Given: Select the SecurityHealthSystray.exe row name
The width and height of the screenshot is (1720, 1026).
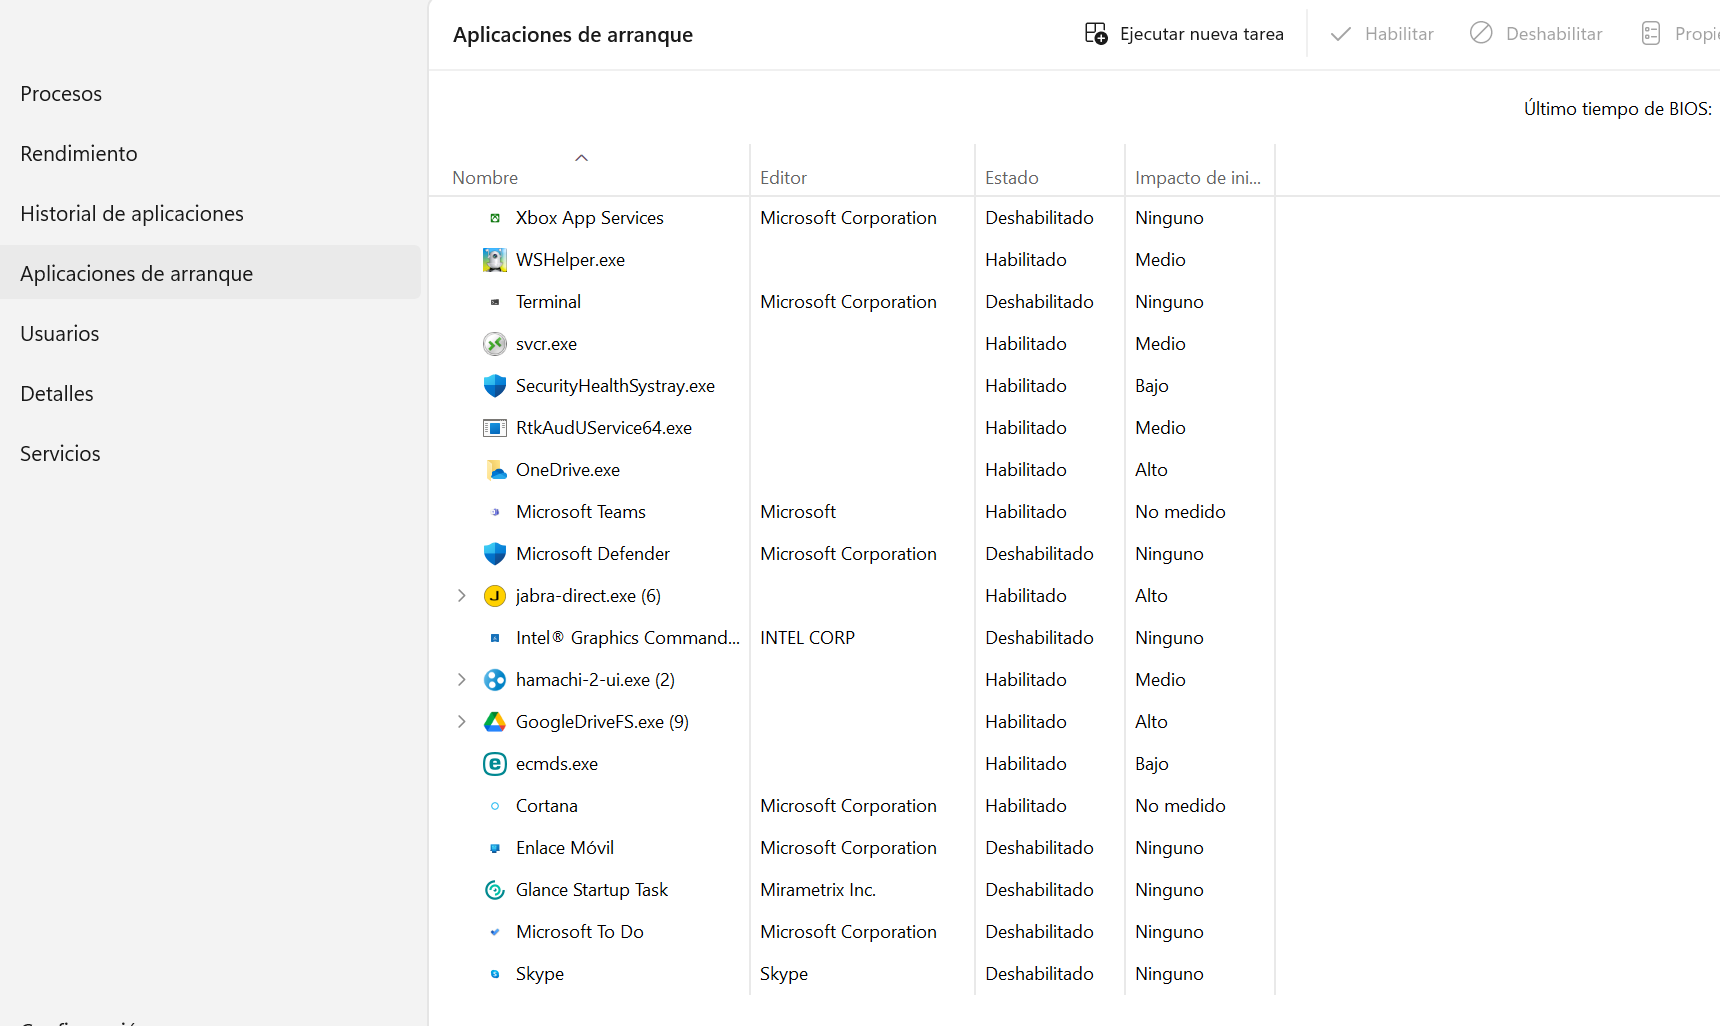Looking at the screenshot, I should (615, 386).
